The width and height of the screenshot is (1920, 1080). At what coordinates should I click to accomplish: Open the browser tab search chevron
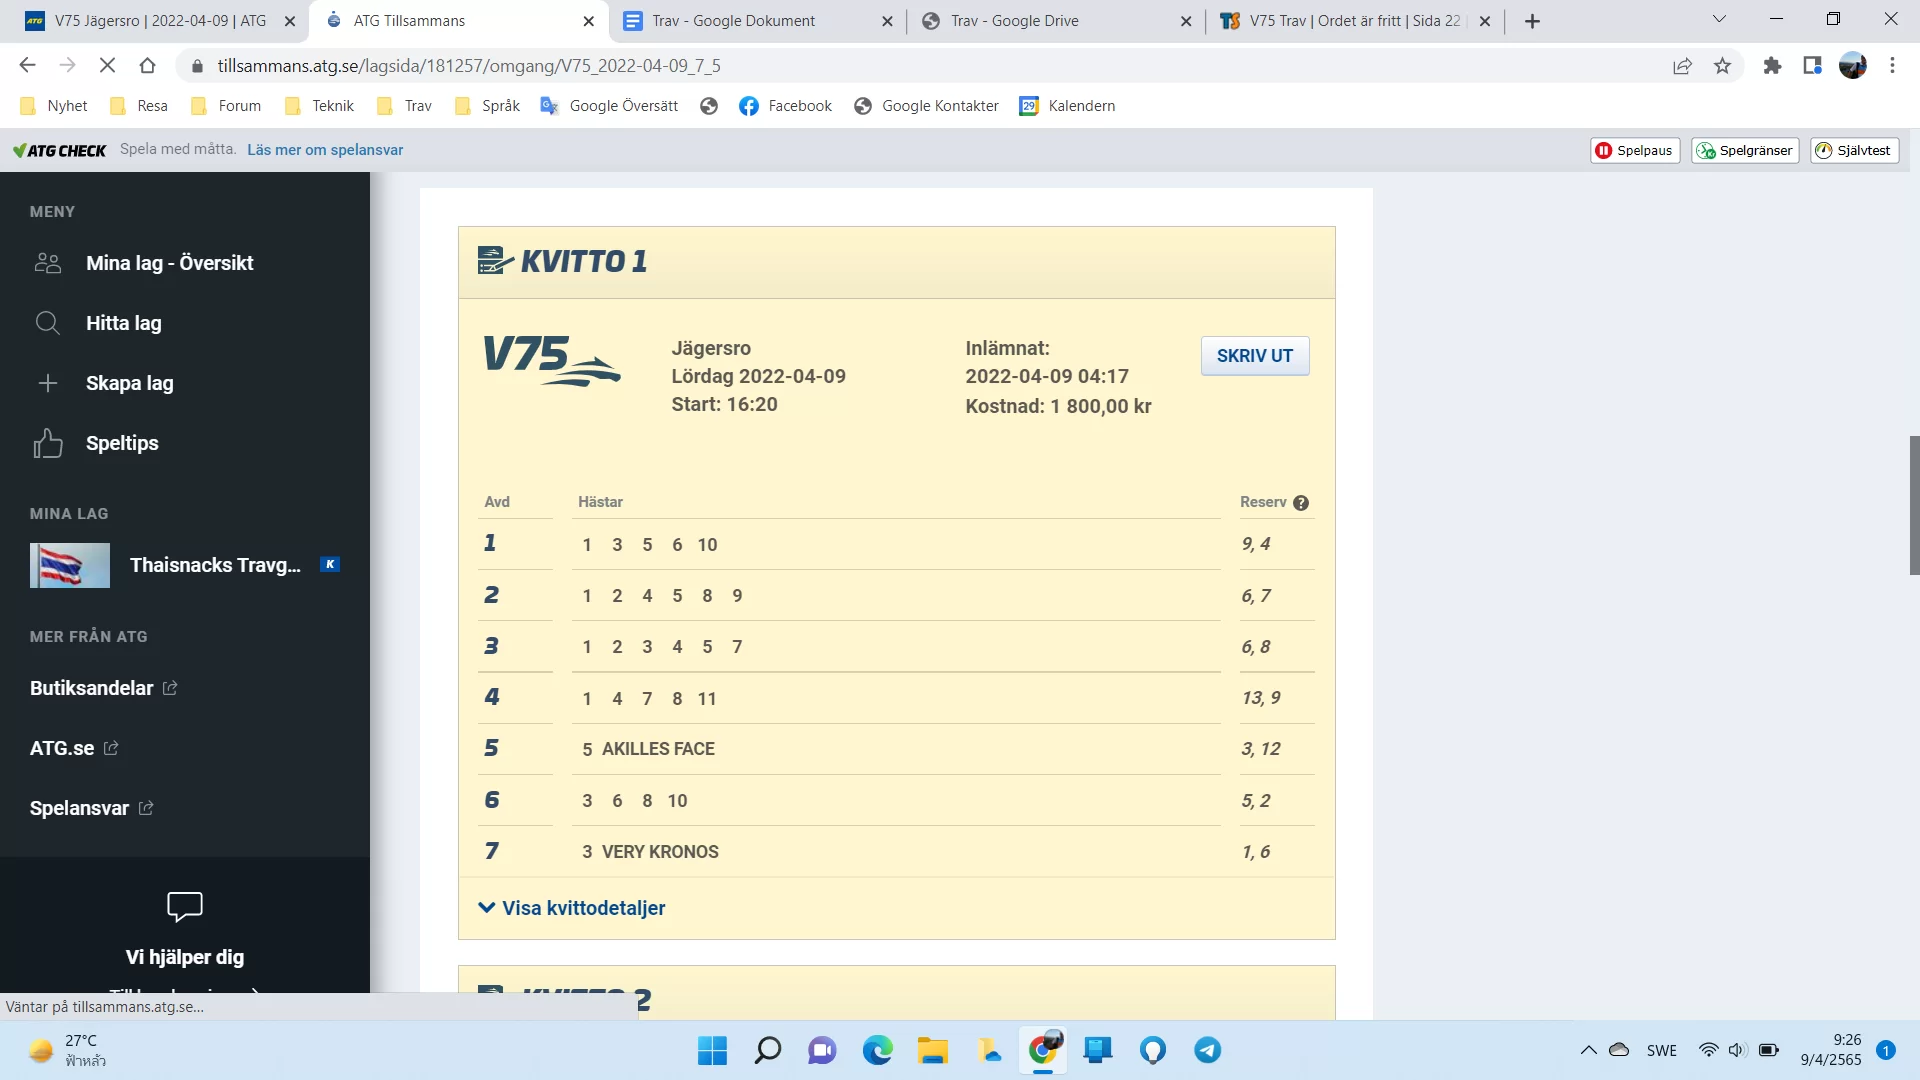[x=1719, y=20]
